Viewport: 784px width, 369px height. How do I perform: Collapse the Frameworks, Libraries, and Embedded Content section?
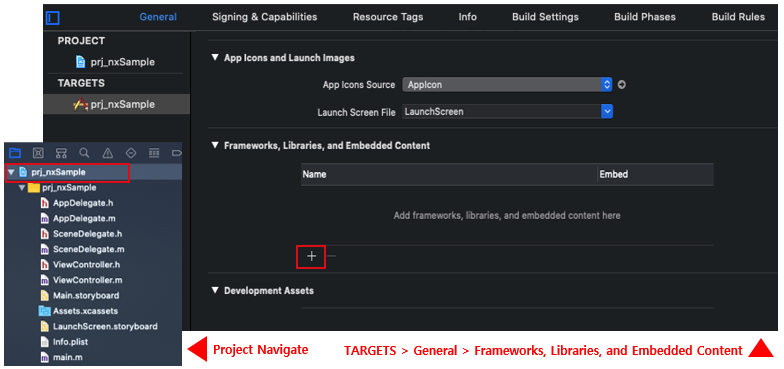pos(215,146)
